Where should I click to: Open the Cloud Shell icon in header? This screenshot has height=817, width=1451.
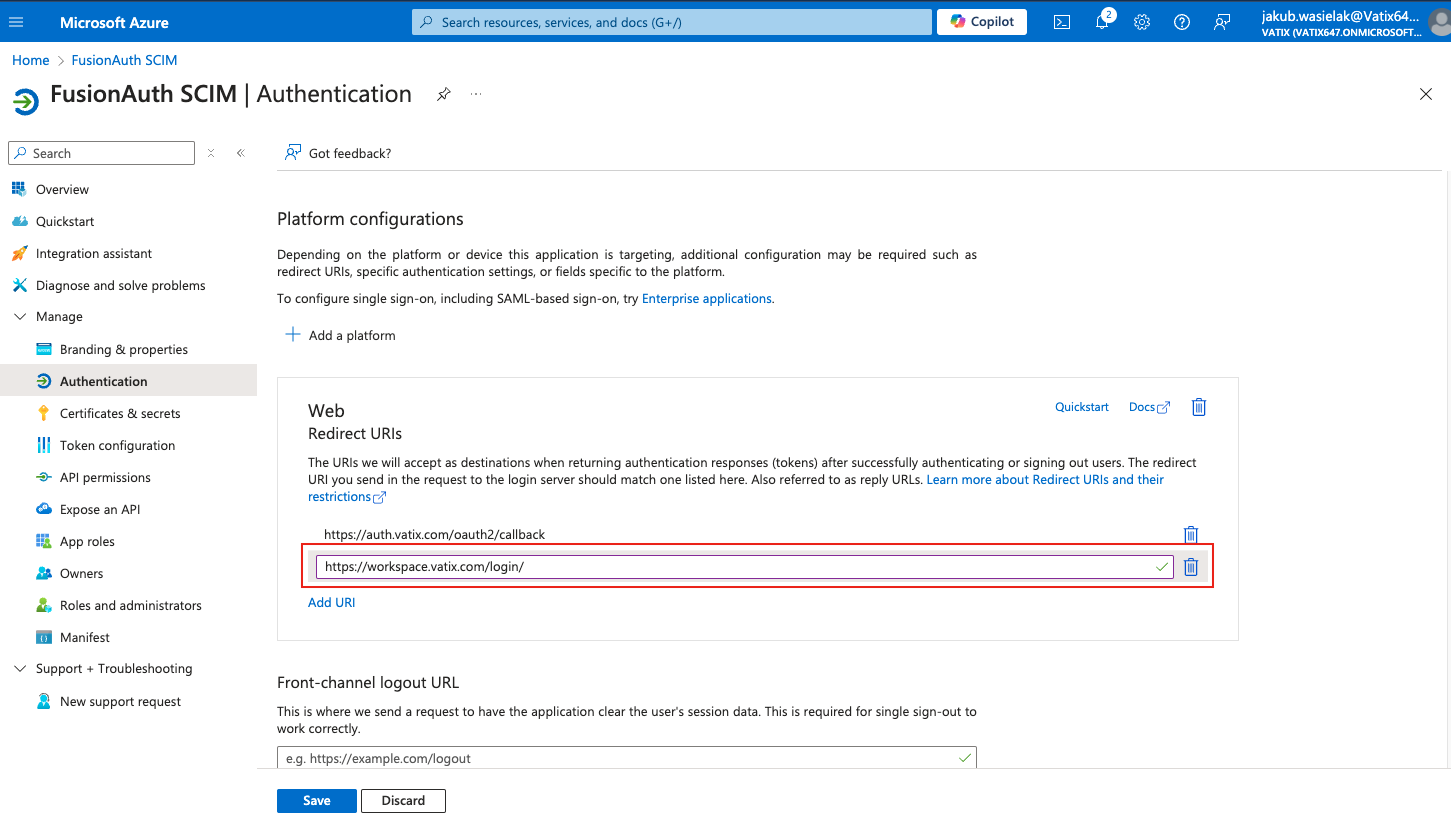click(x=1063, y=22)
